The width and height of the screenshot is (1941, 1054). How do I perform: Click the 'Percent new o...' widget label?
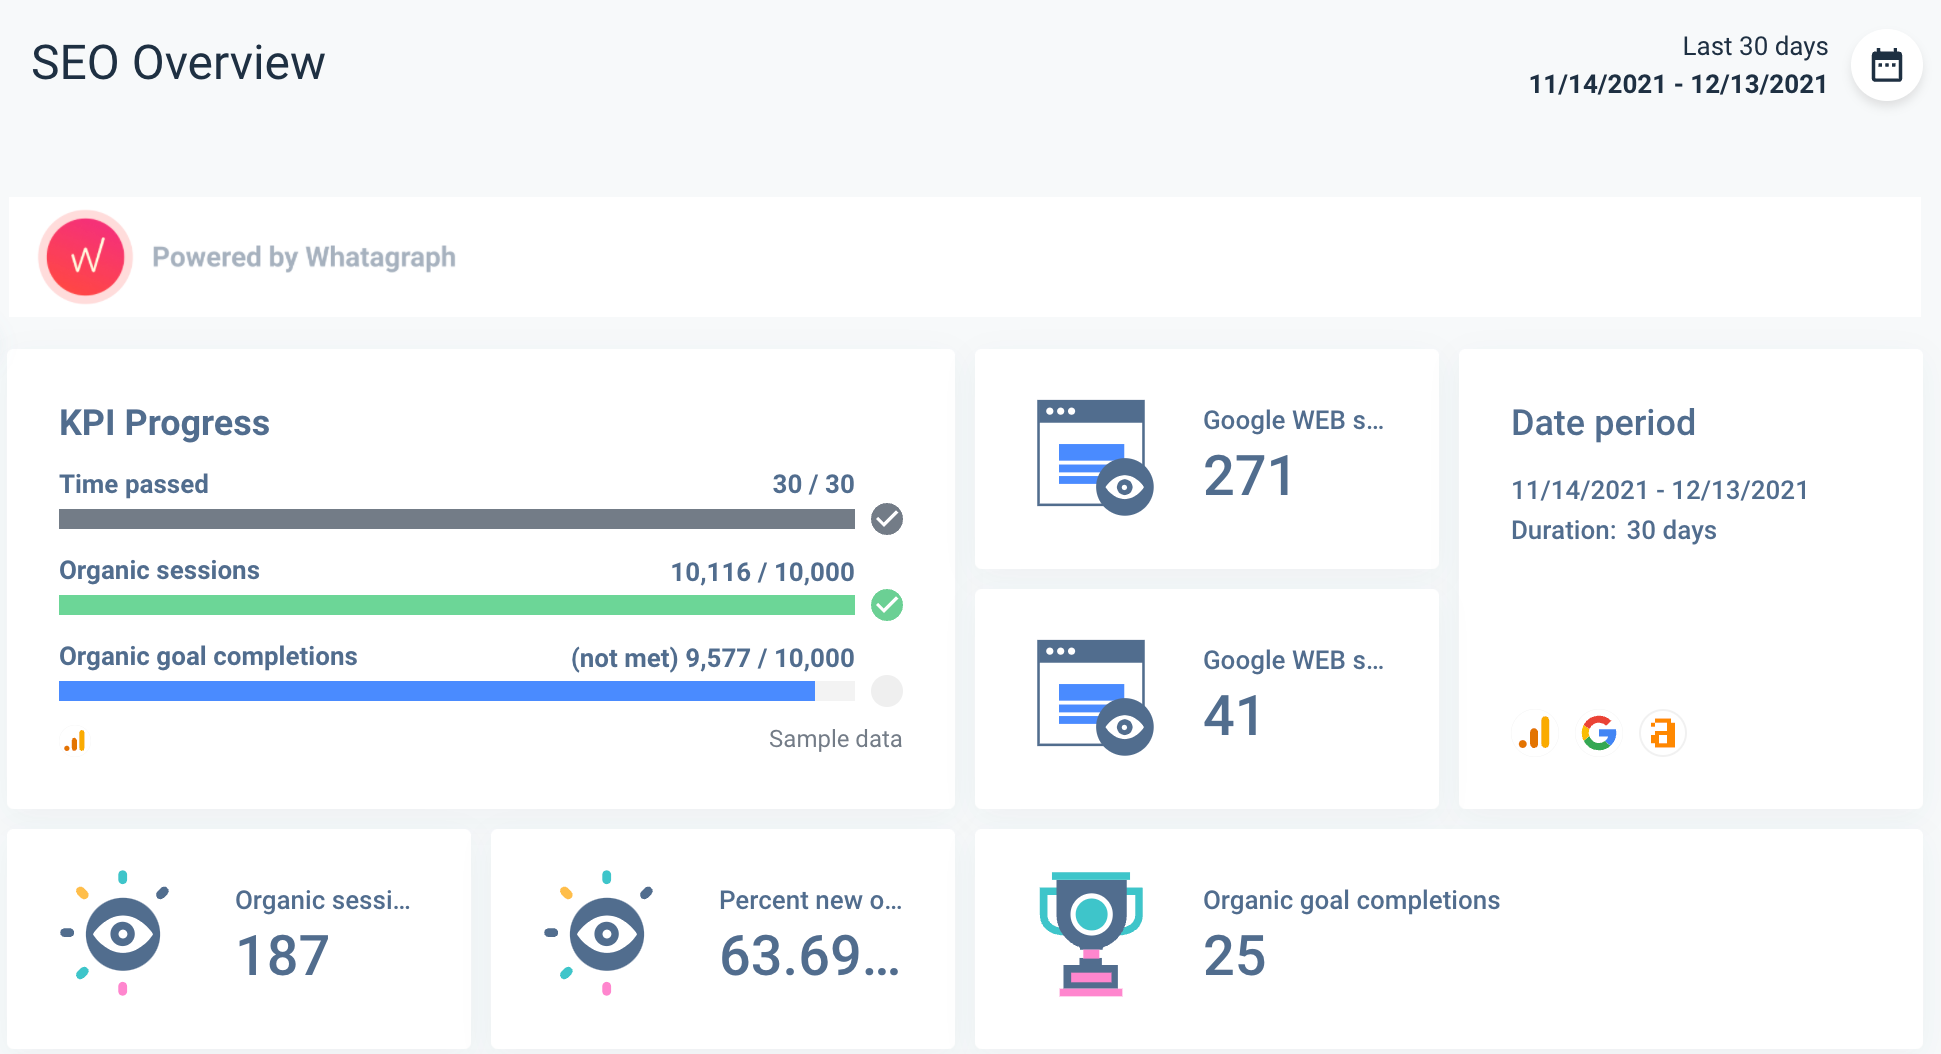810,900
